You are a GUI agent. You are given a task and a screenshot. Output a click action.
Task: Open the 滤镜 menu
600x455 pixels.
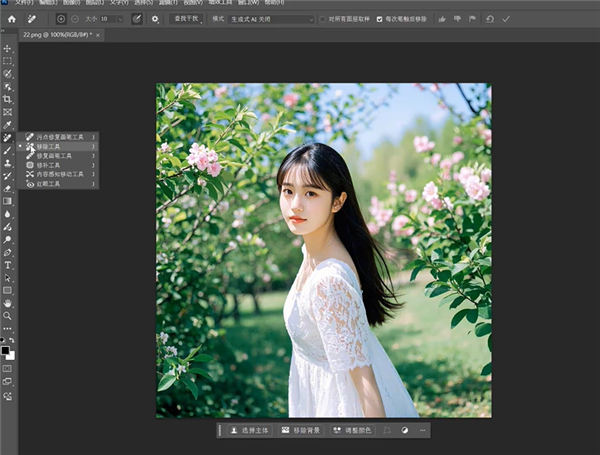point(168,2)
